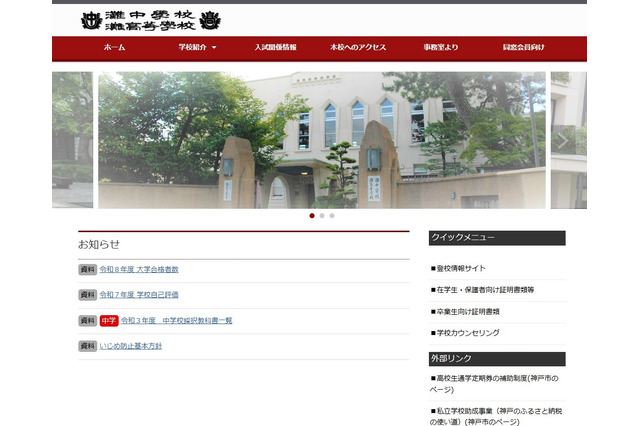This screenshot has height=426, width=640.
Task: Expand the 学校紹介 dropdown menu
Action: click(x=197, y=47)
